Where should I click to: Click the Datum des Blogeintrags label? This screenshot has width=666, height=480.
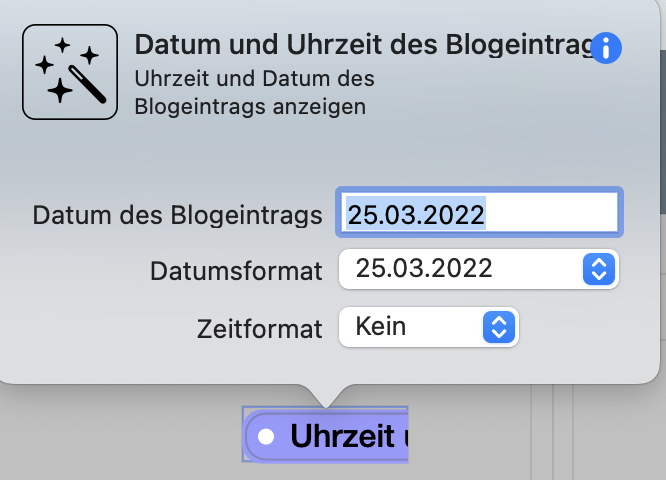pyautogui.click(x=178, y=215)
